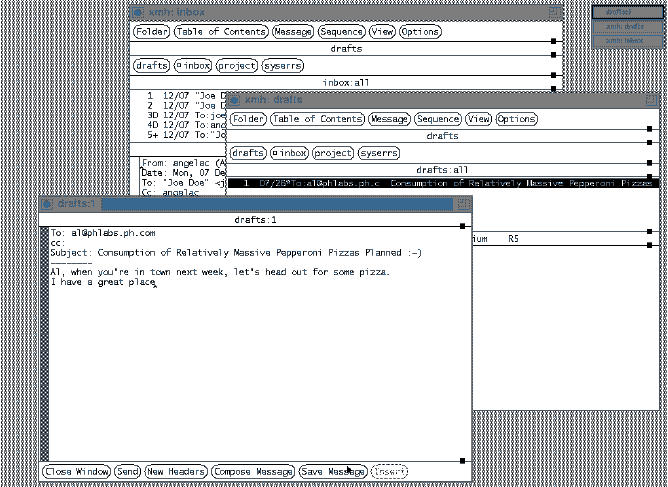Click pane grip above composition window button row

click(x=462, y=461)
